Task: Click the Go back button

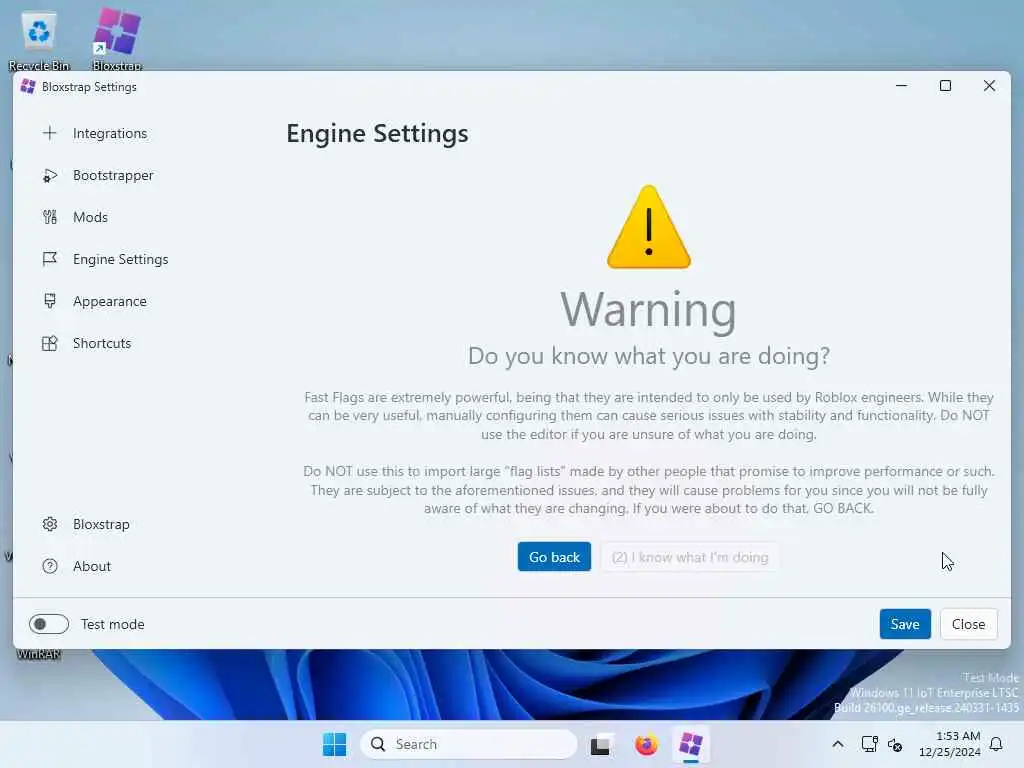Action: coord(554,557)
